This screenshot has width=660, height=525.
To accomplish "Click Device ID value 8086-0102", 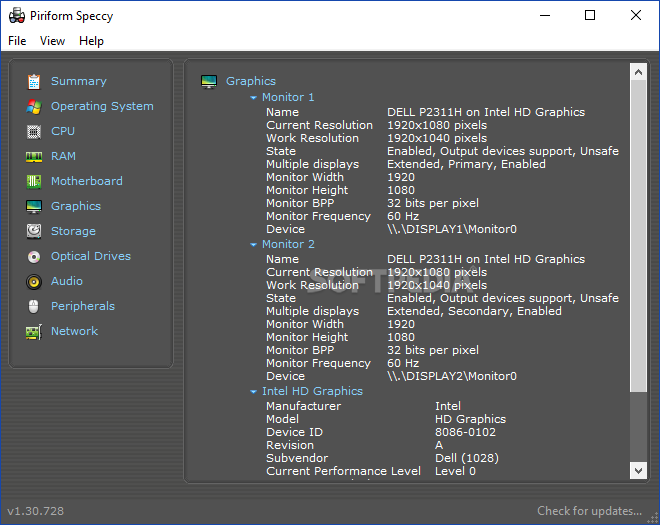I will point(465,432).
